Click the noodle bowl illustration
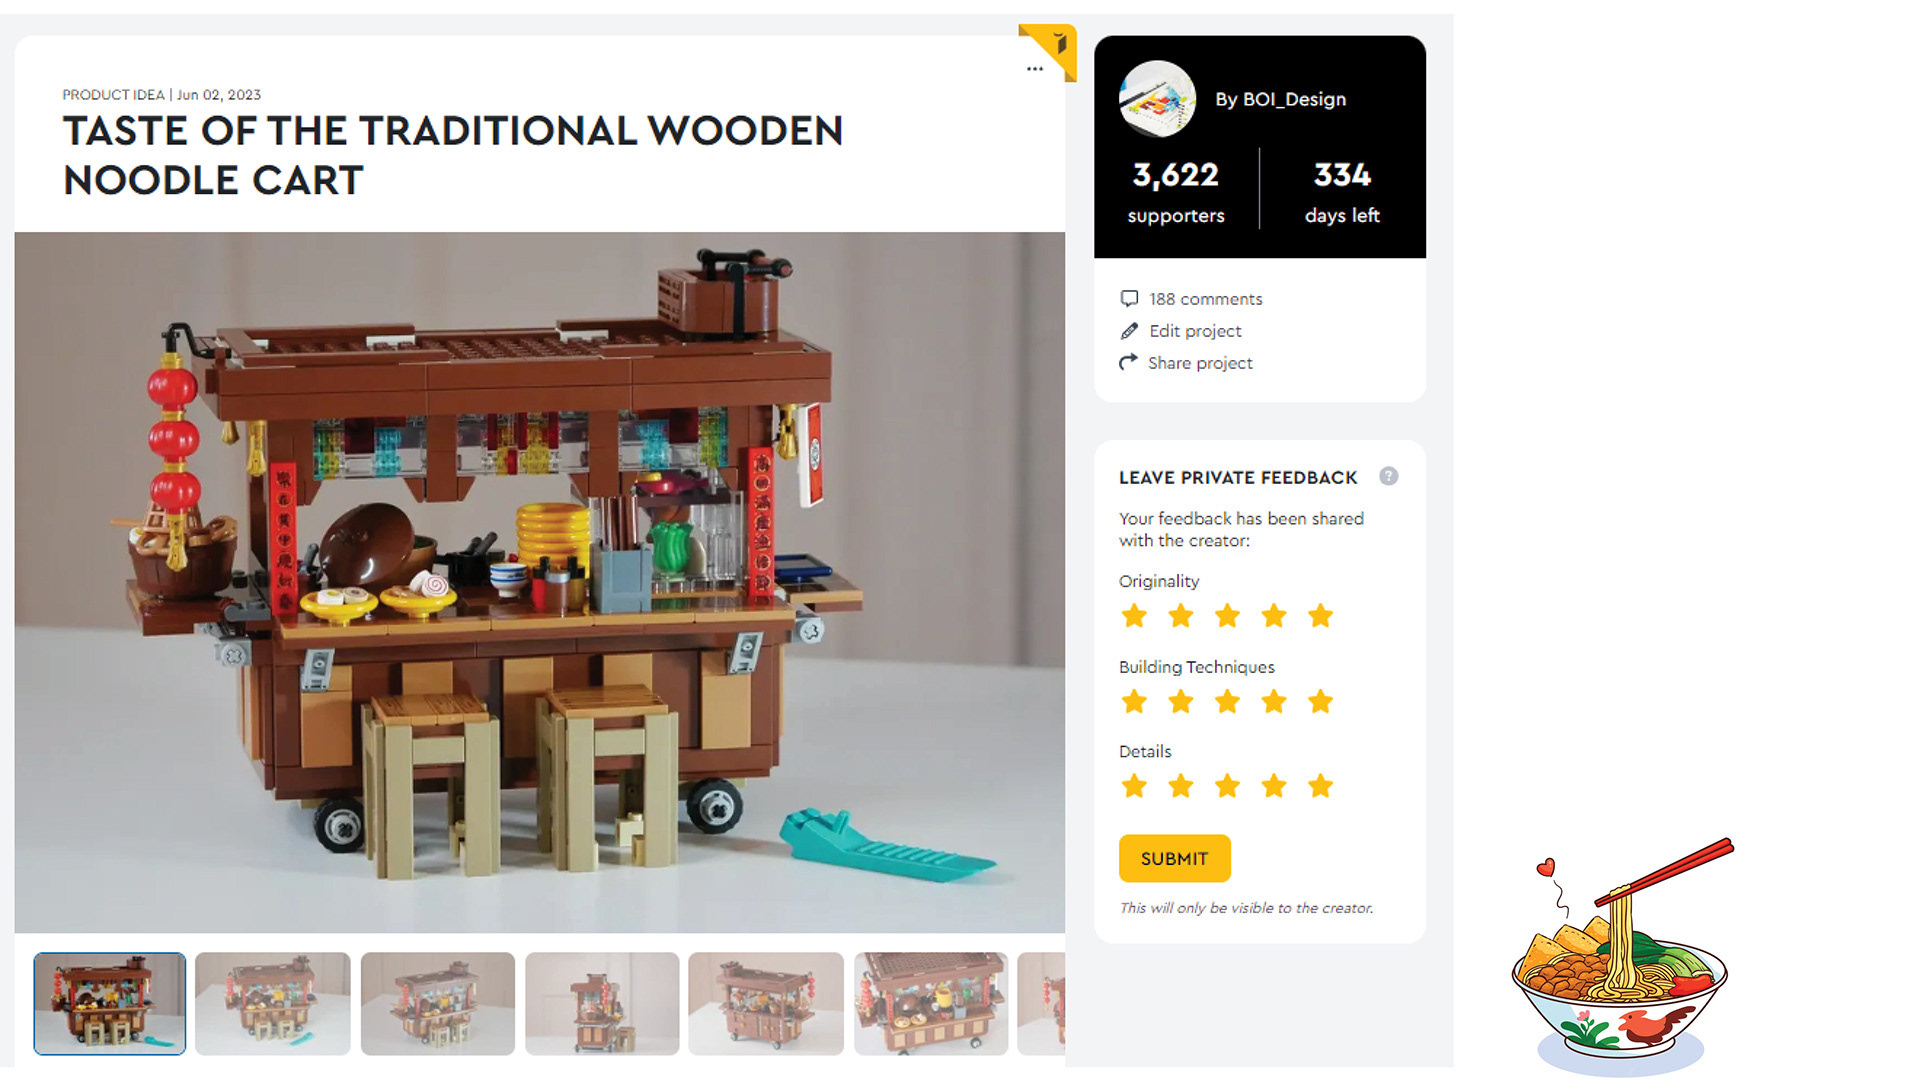This screenshot has height=1080, width=1920. point(1622,955)
